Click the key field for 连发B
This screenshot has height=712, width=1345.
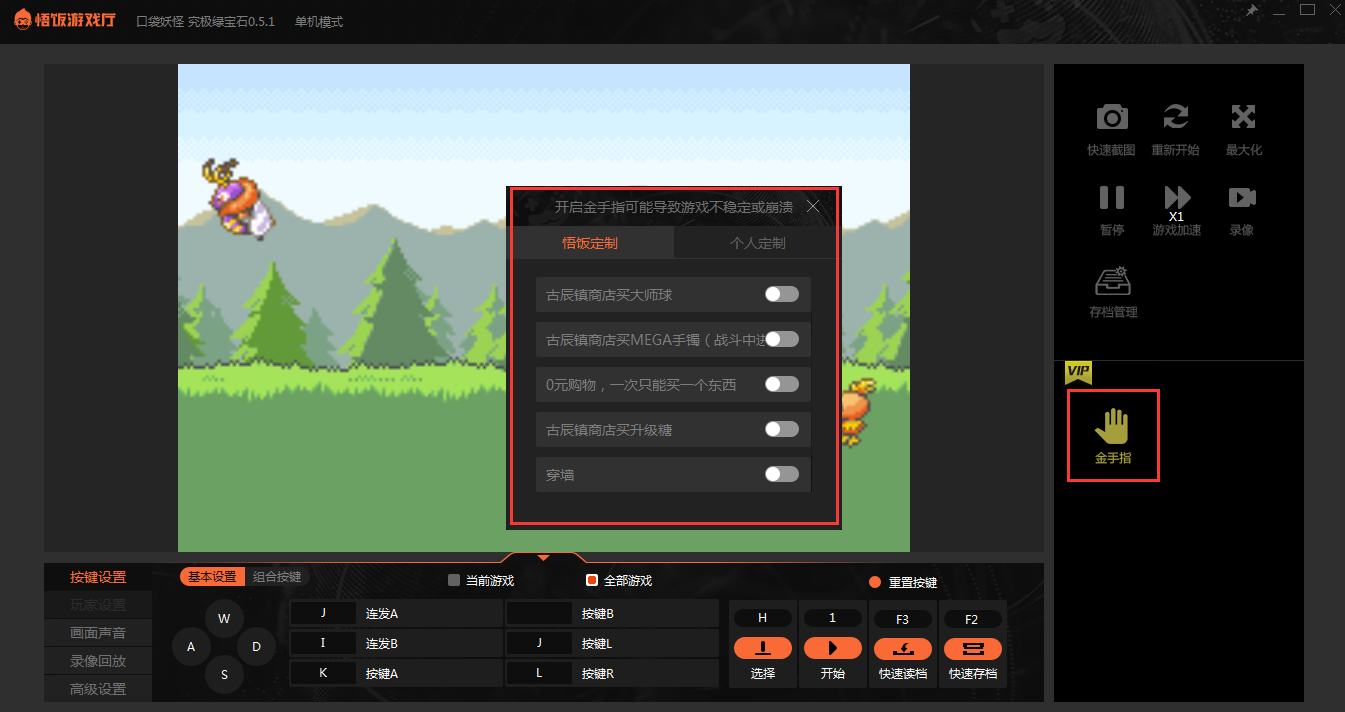pos(323,643)
